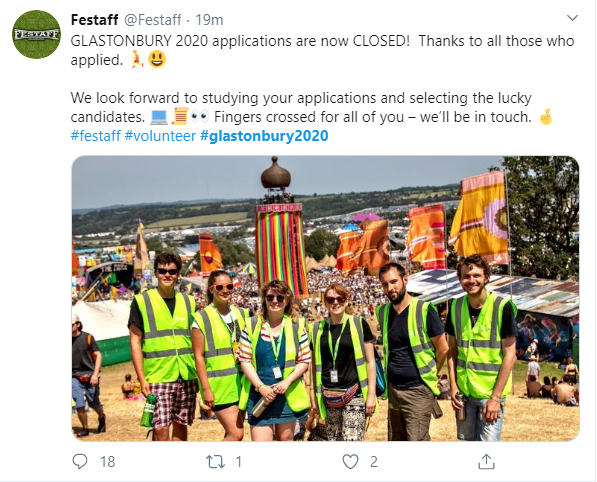Open the 19m timestamp permalink
Viewport: 597px width, 482px height.
point(209,20)
